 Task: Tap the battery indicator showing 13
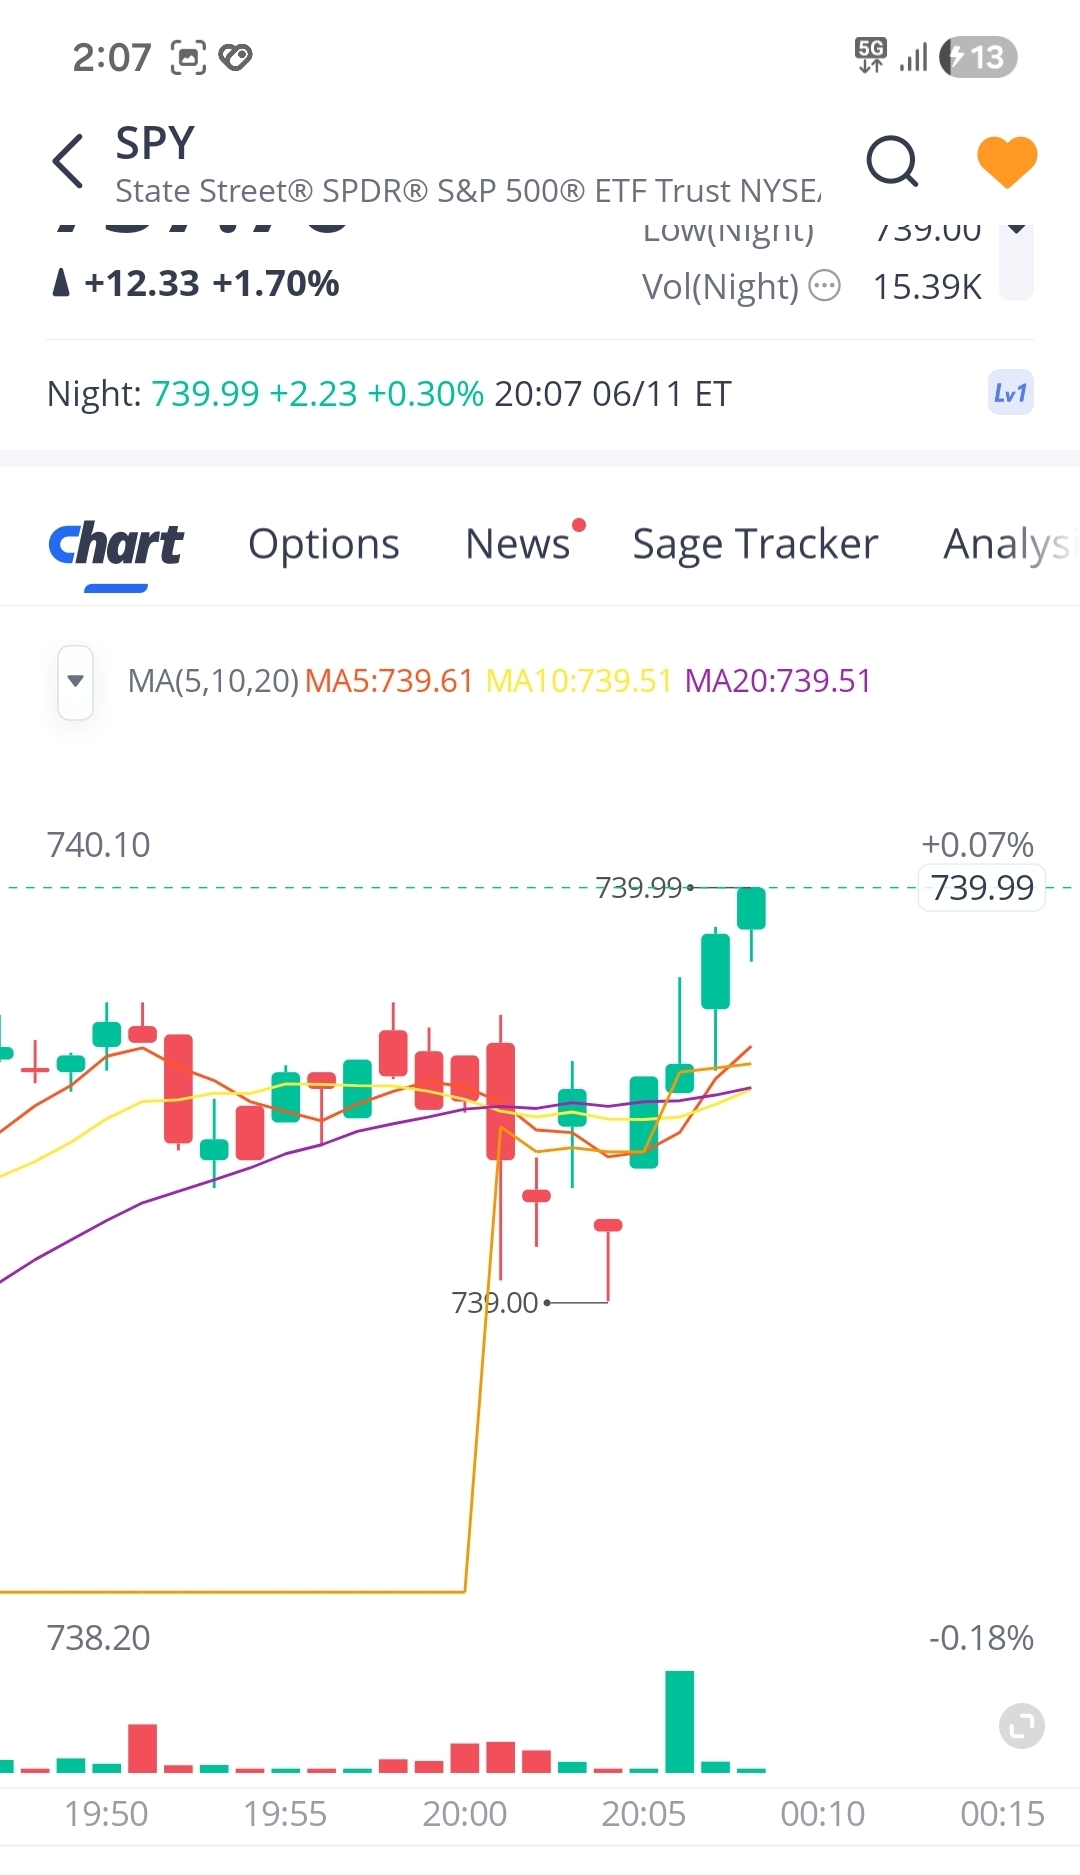click(978, 57)
